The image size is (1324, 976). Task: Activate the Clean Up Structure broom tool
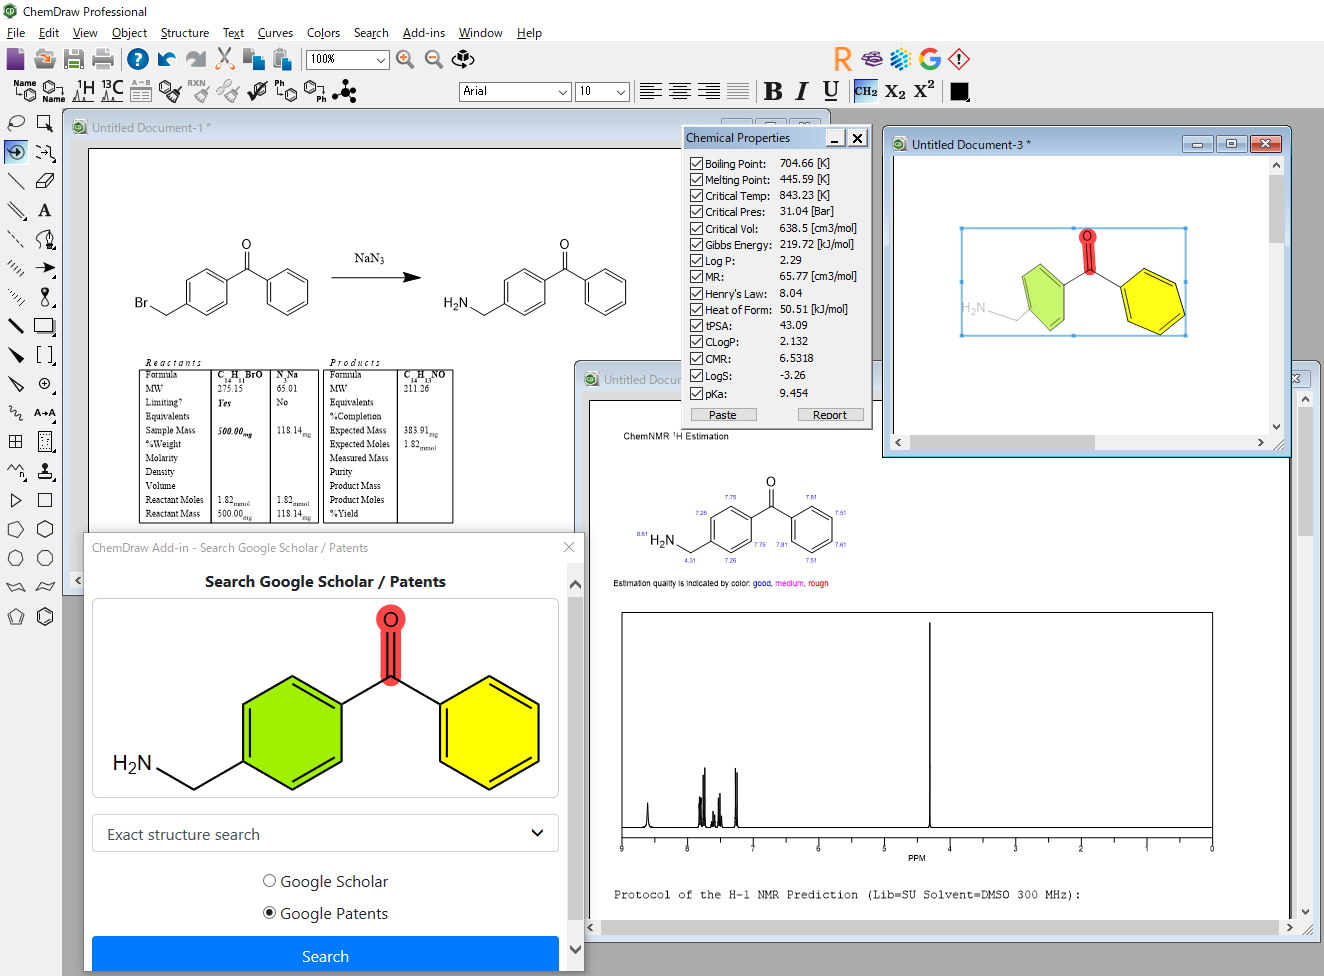[x=170, y=91]
